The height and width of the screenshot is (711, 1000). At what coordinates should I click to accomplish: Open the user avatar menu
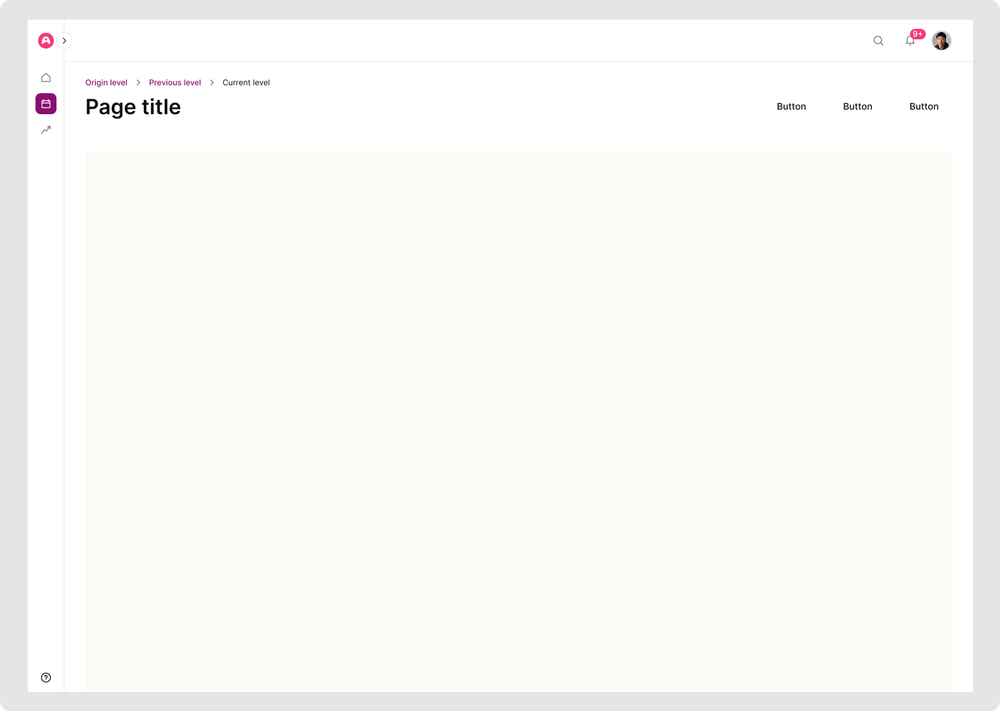pos(941,40)
